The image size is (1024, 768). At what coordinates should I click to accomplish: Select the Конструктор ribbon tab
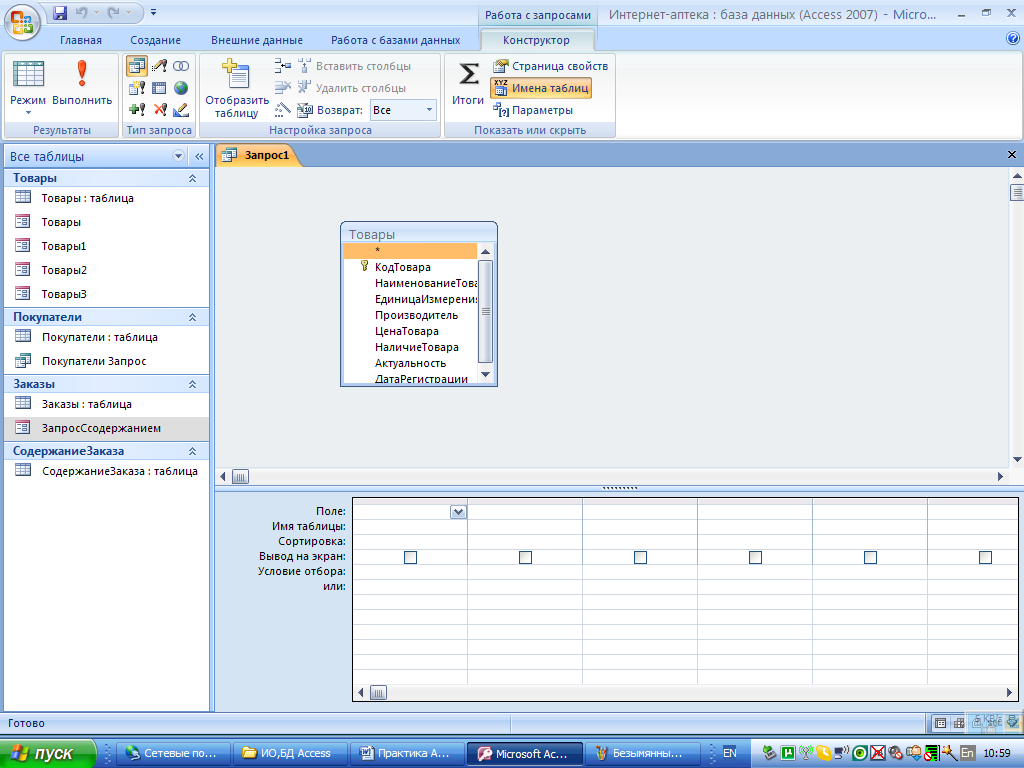coord(536,40)
